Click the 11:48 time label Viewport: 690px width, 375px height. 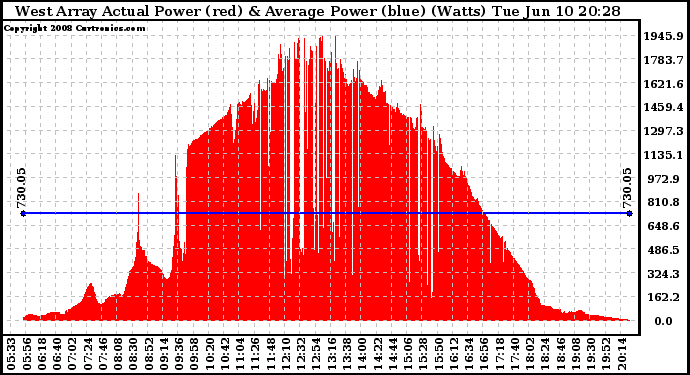270,354
